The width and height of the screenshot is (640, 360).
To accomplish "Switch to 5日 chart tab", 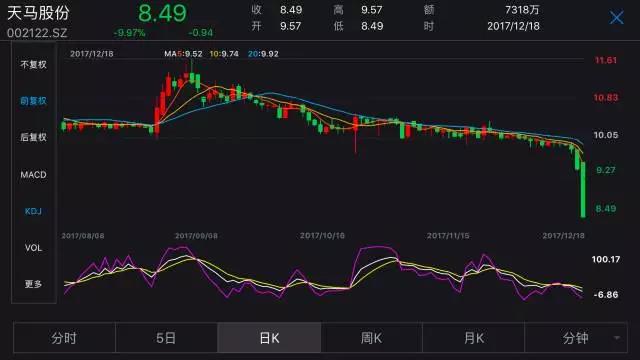I will [x=166, y=338].
